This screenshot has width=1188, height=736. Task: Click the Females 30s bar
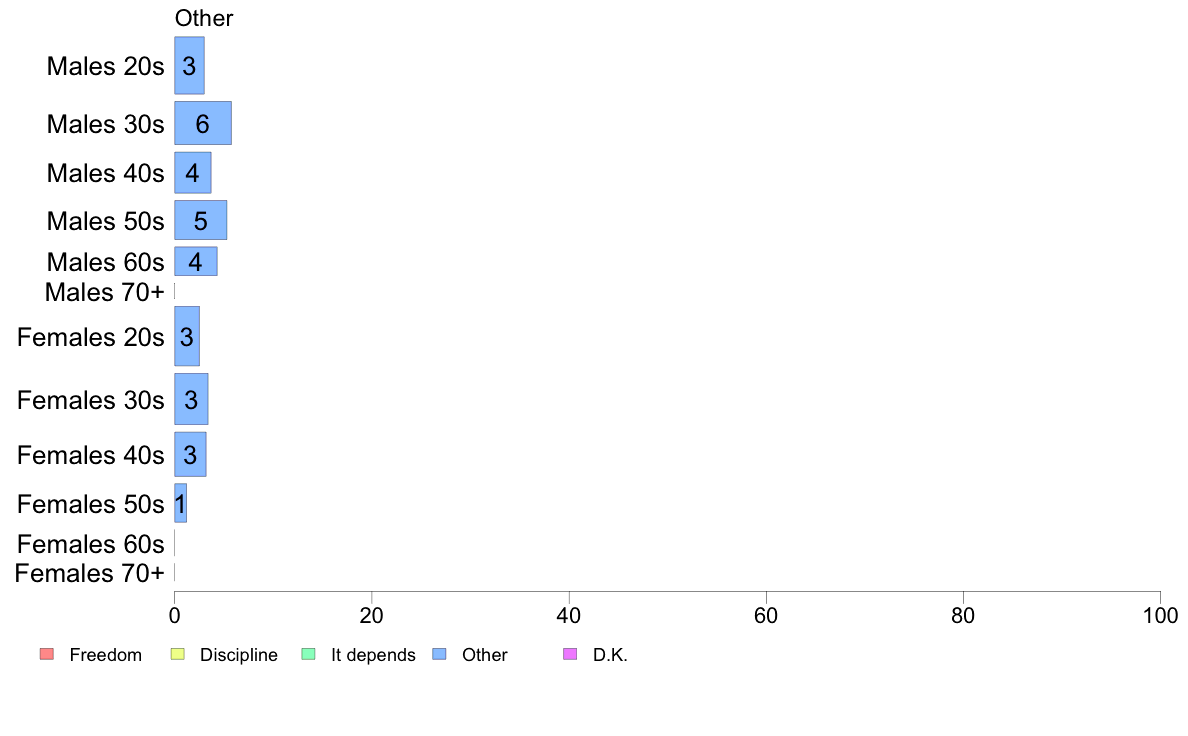point(192,399)
